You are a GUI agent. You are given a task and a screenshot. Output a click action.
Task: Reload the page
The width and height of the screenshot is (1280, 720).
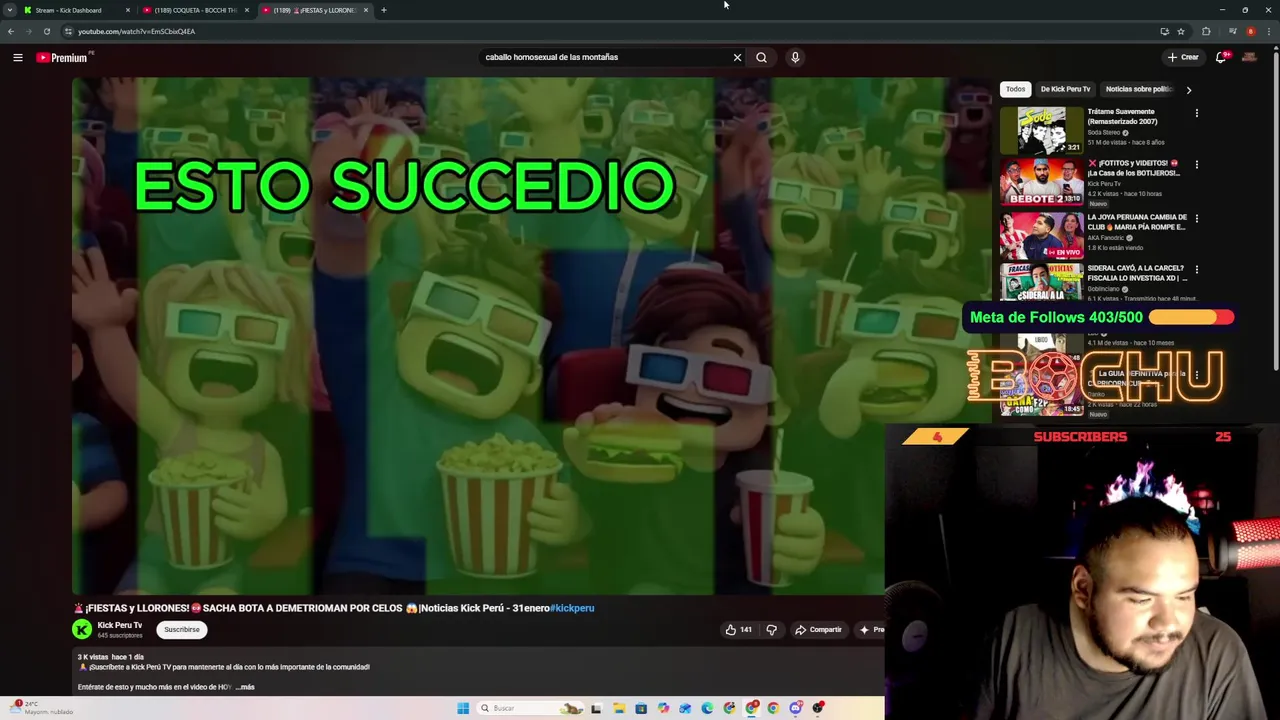click(47, 31)
